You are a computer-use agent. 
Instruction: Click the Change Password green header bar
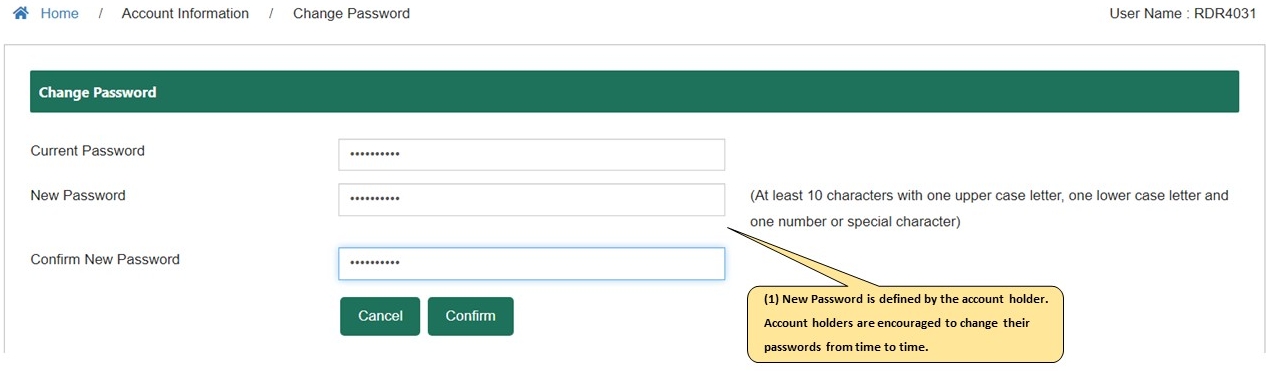tap(634, 92)
